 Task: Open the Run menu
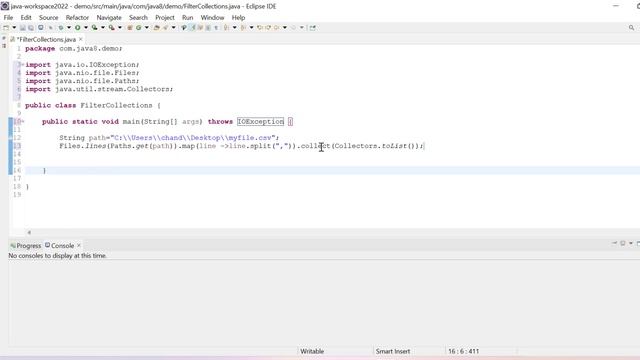tap(187, 18)
